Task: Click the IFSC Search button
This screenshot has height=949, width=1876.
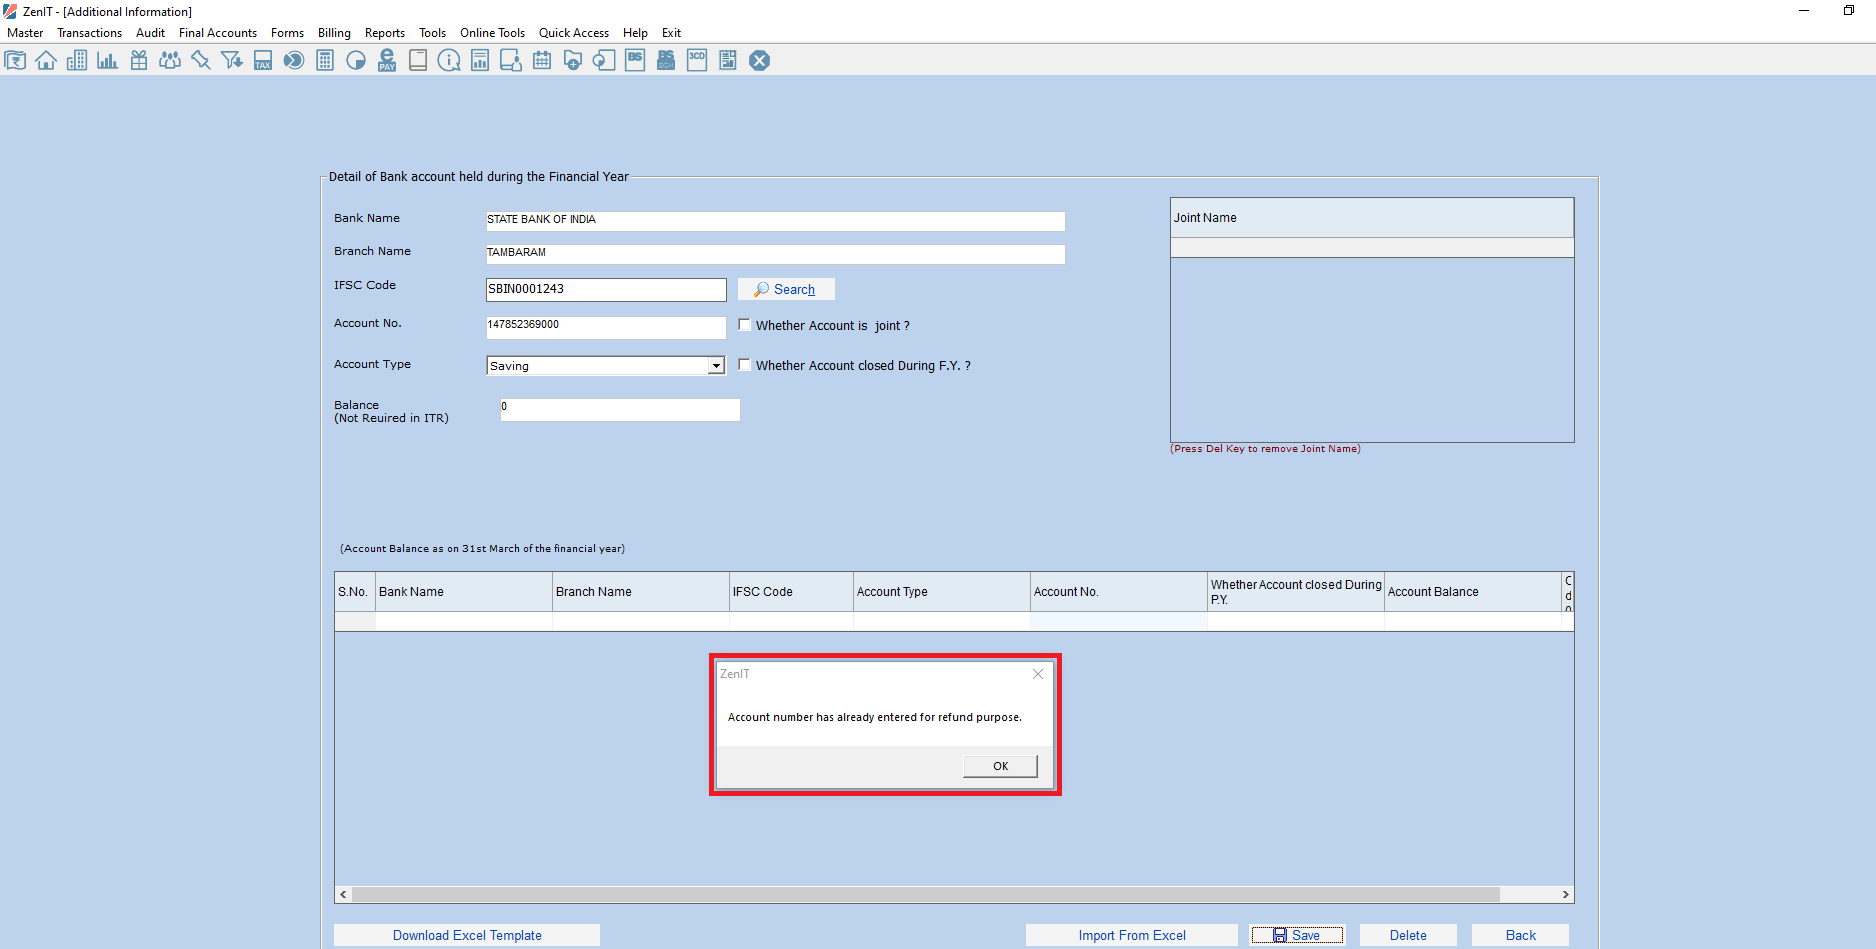Action: (x=786, y=289)
